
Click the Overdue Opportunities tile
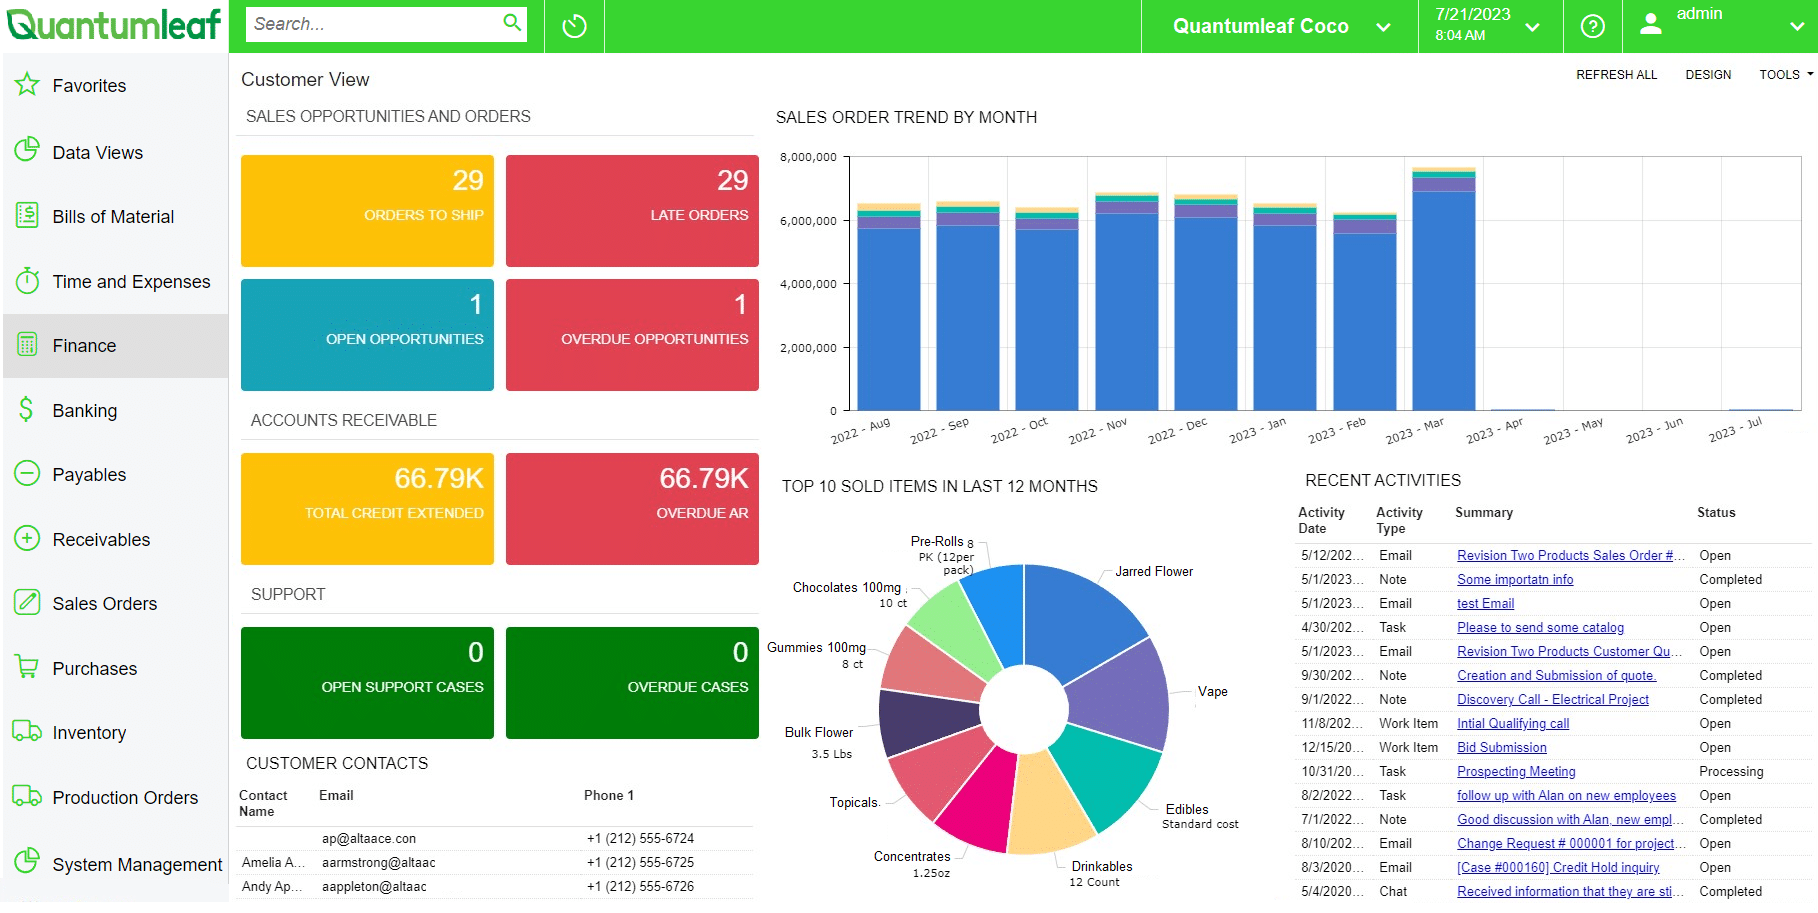coord(632,335)
